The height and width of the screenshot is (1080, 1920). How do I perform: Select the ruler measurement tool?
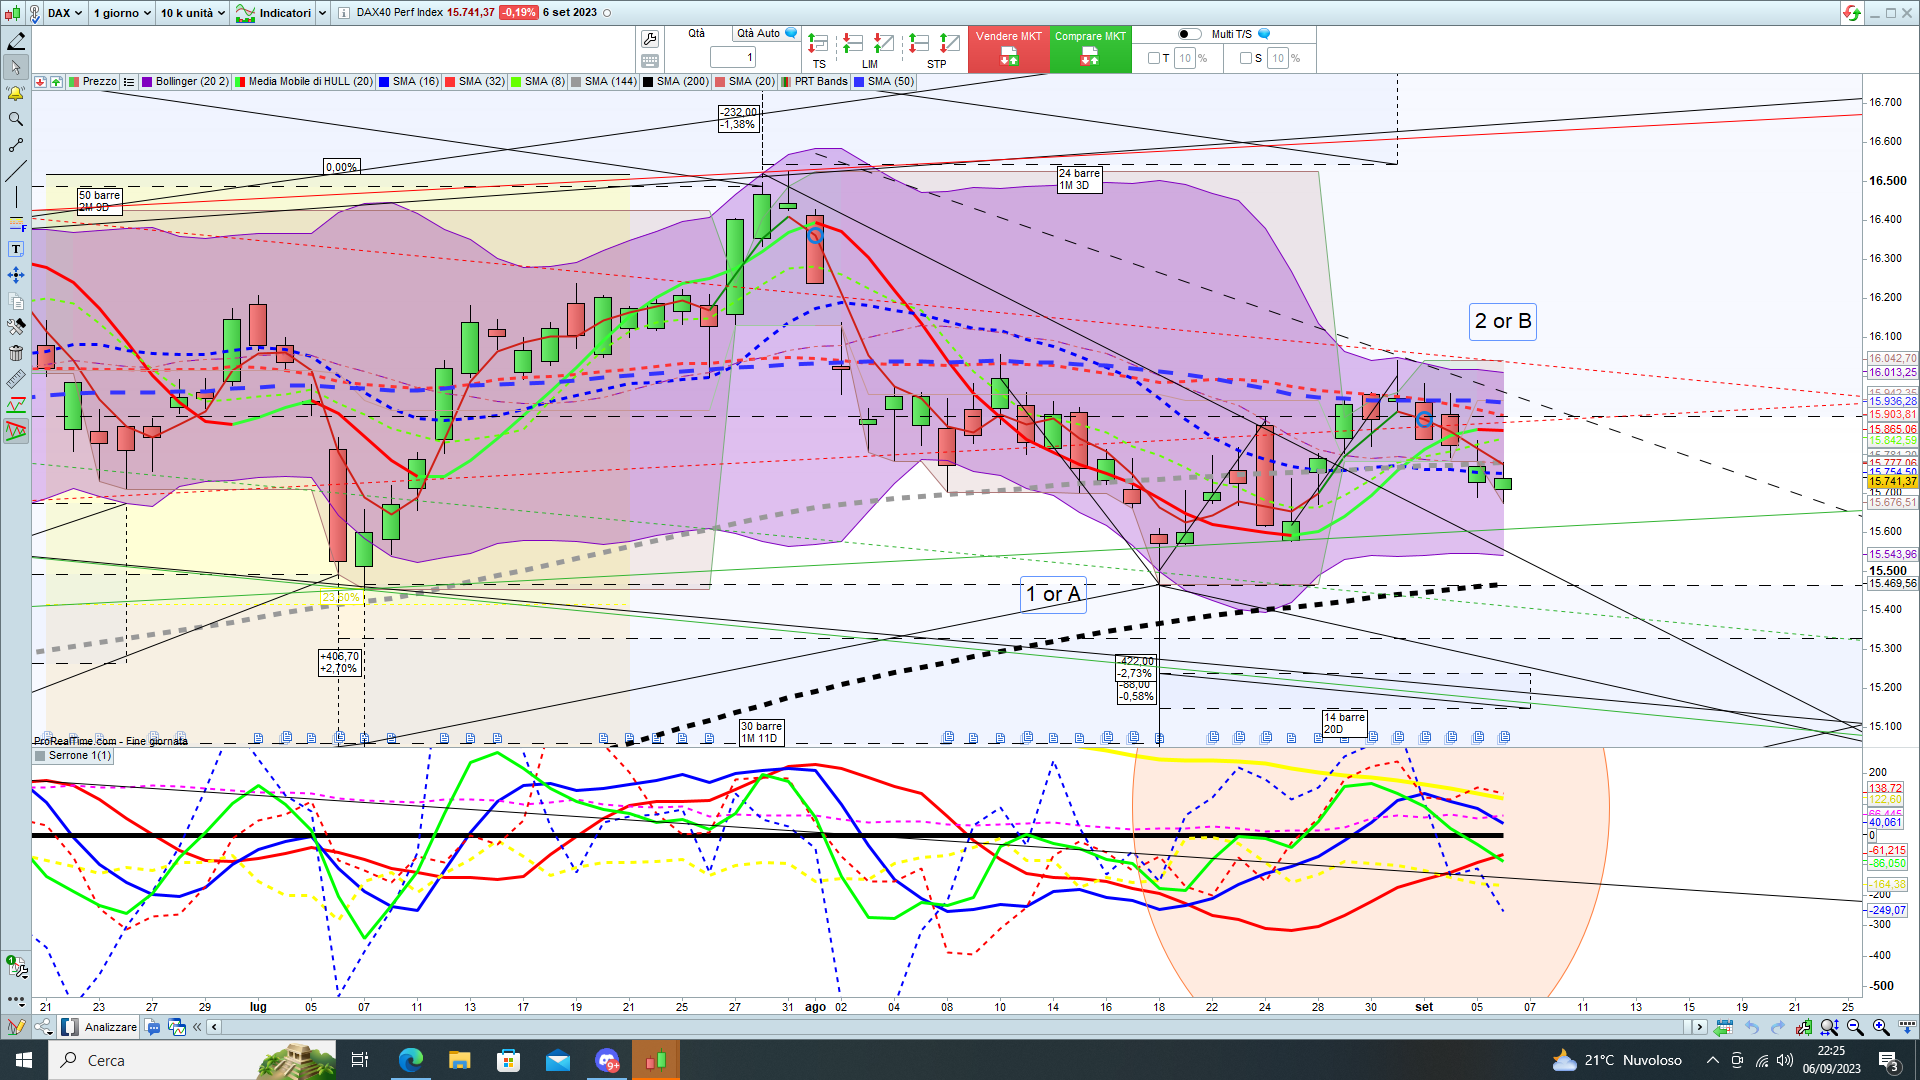[16, 379]
